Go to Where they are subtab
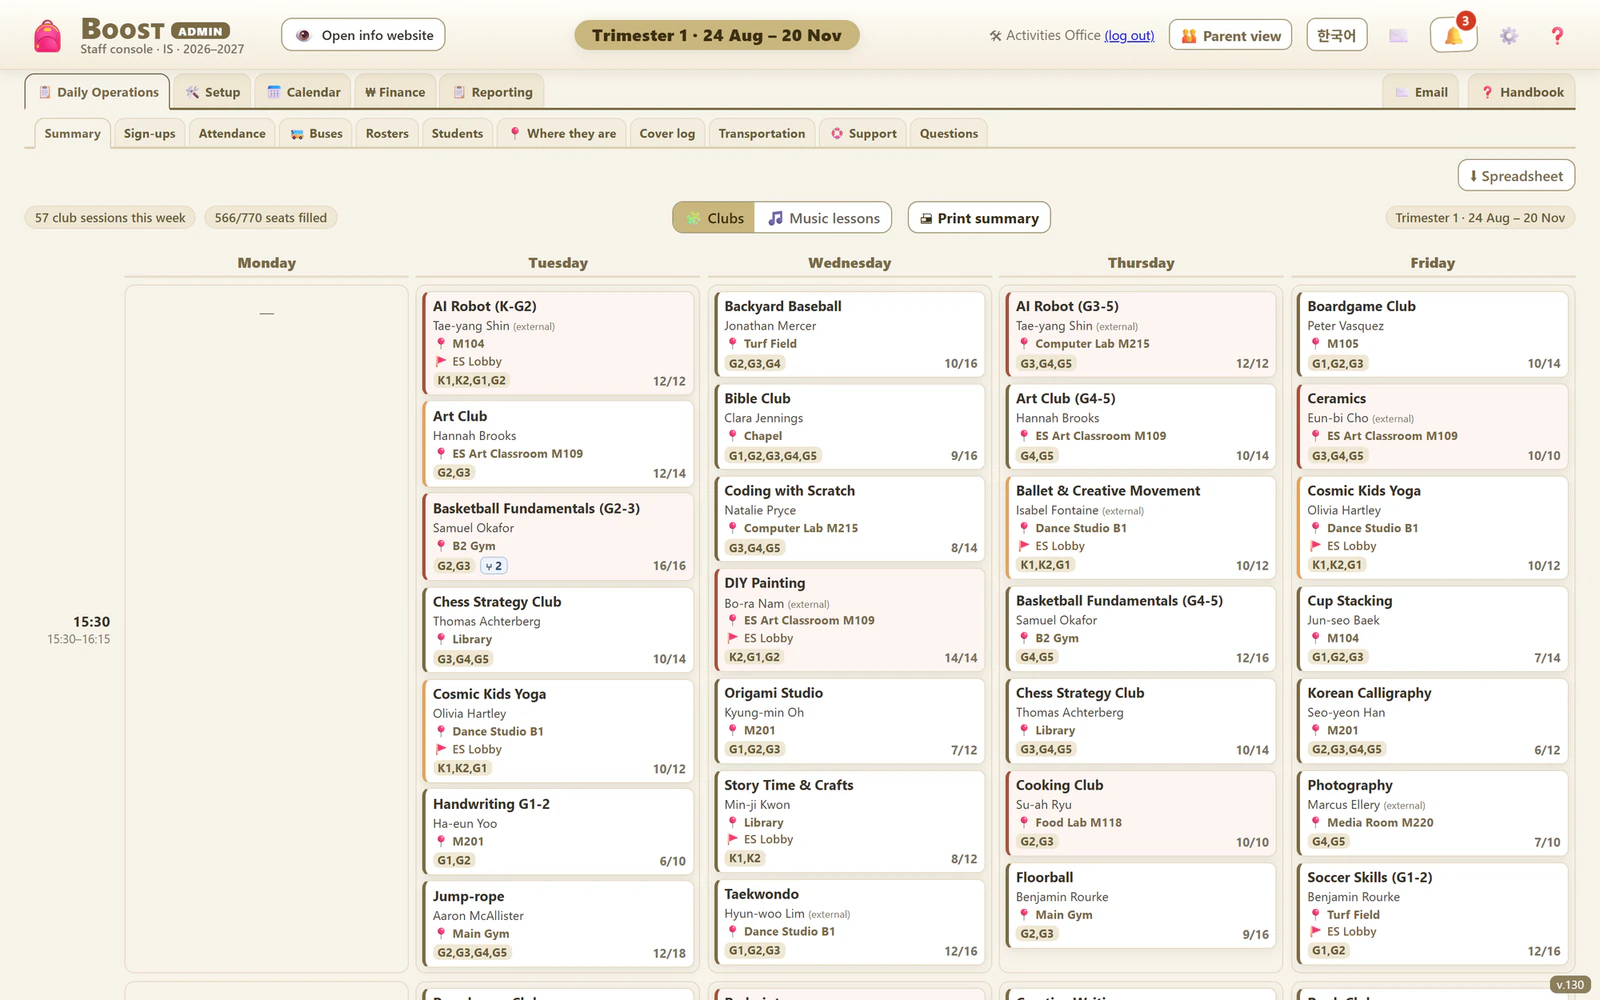This screenshot has width=1600, height=1000. [562, 133]
